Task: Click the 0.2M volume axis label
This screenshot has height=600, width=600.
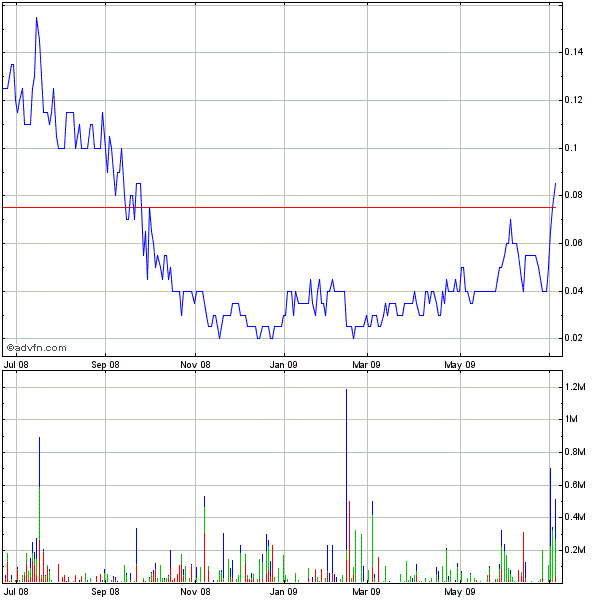Action: click(573, 550)
